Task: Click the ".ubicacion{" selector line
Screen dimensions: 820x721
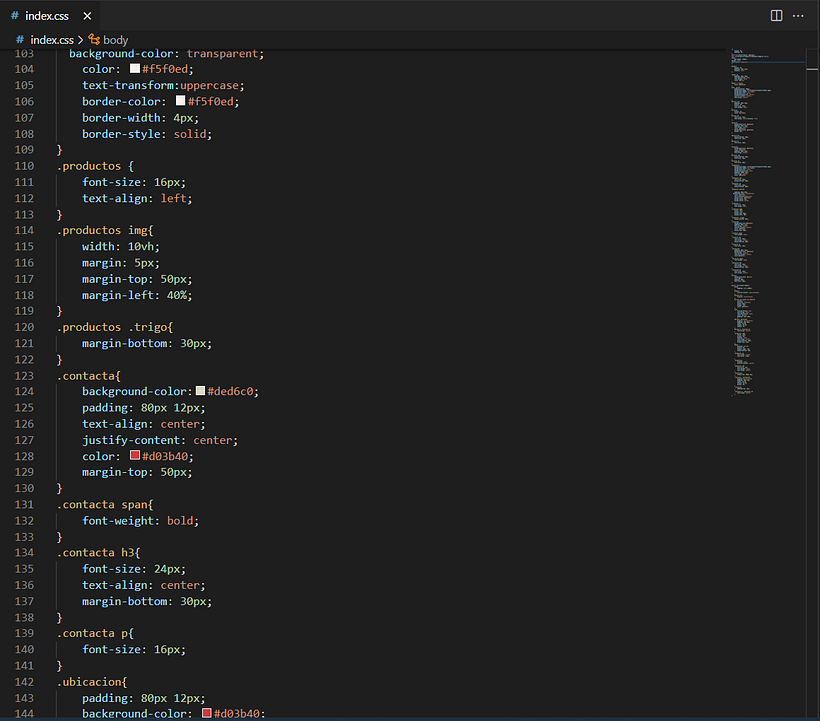Action: (92, 682)
